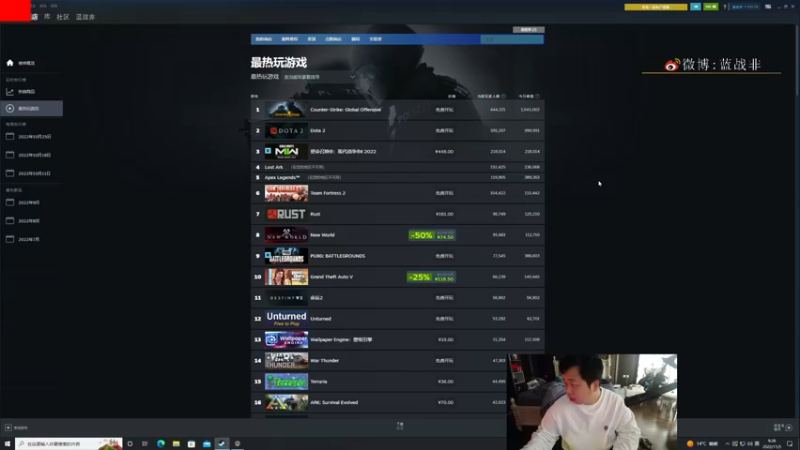Image resolution: width=800 pixels, height=450 pixels.
Task: Click New World -50% discount badge
Action: coord(421,235)
